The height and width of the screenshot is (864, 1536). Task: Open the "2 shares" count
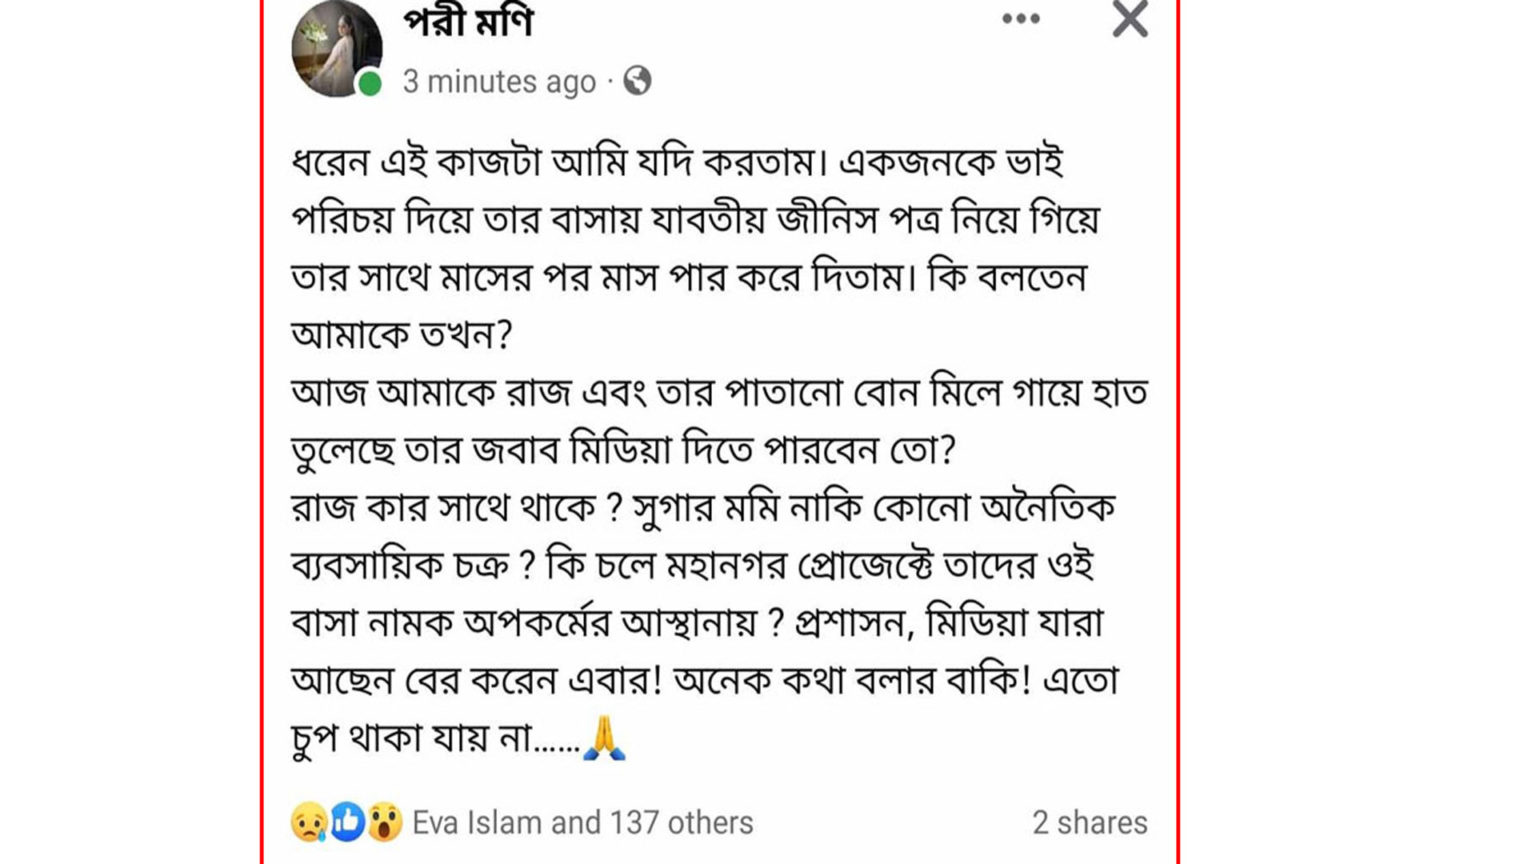point(1090,823)
